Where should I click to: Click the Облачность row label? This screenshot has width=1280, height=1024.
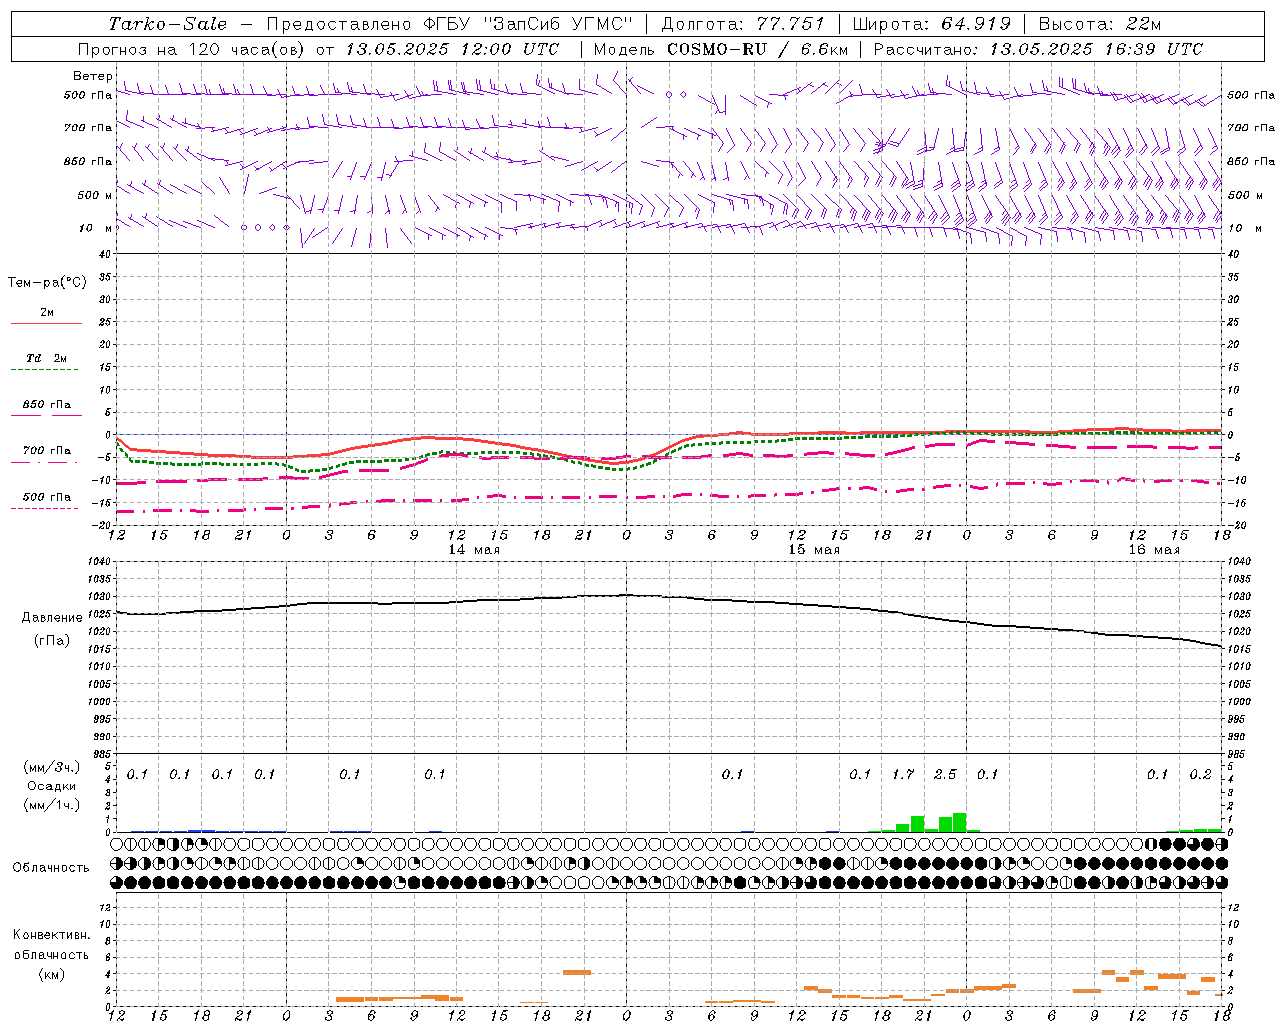[51, 867]
